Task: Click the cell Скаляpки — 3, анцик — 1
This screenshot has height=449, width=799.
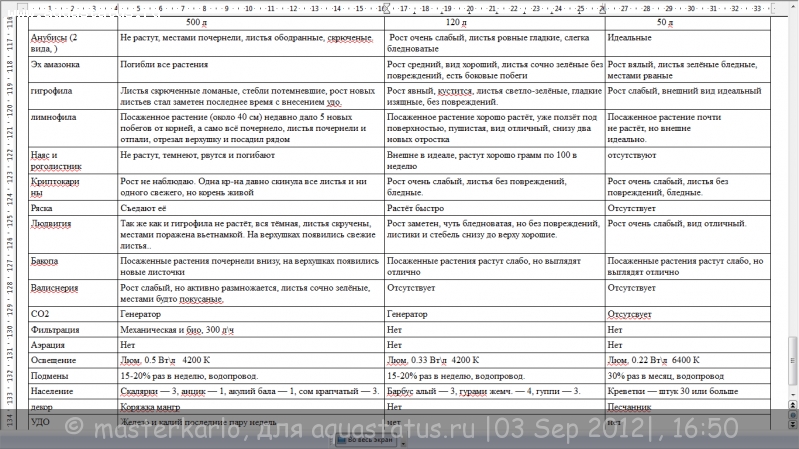Action: click(250, 391)
